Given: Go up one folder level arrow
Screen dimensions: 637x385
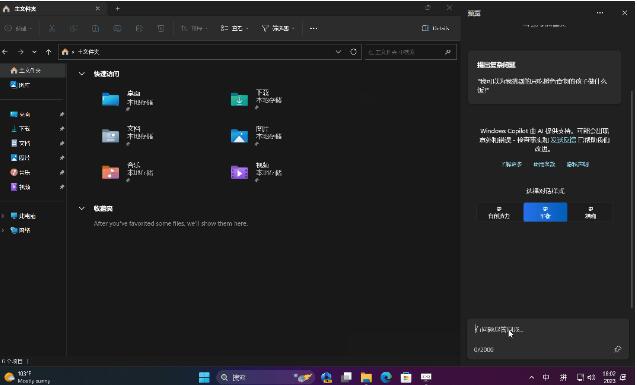Looking at the screenshot, I should (x=48, y=52).
